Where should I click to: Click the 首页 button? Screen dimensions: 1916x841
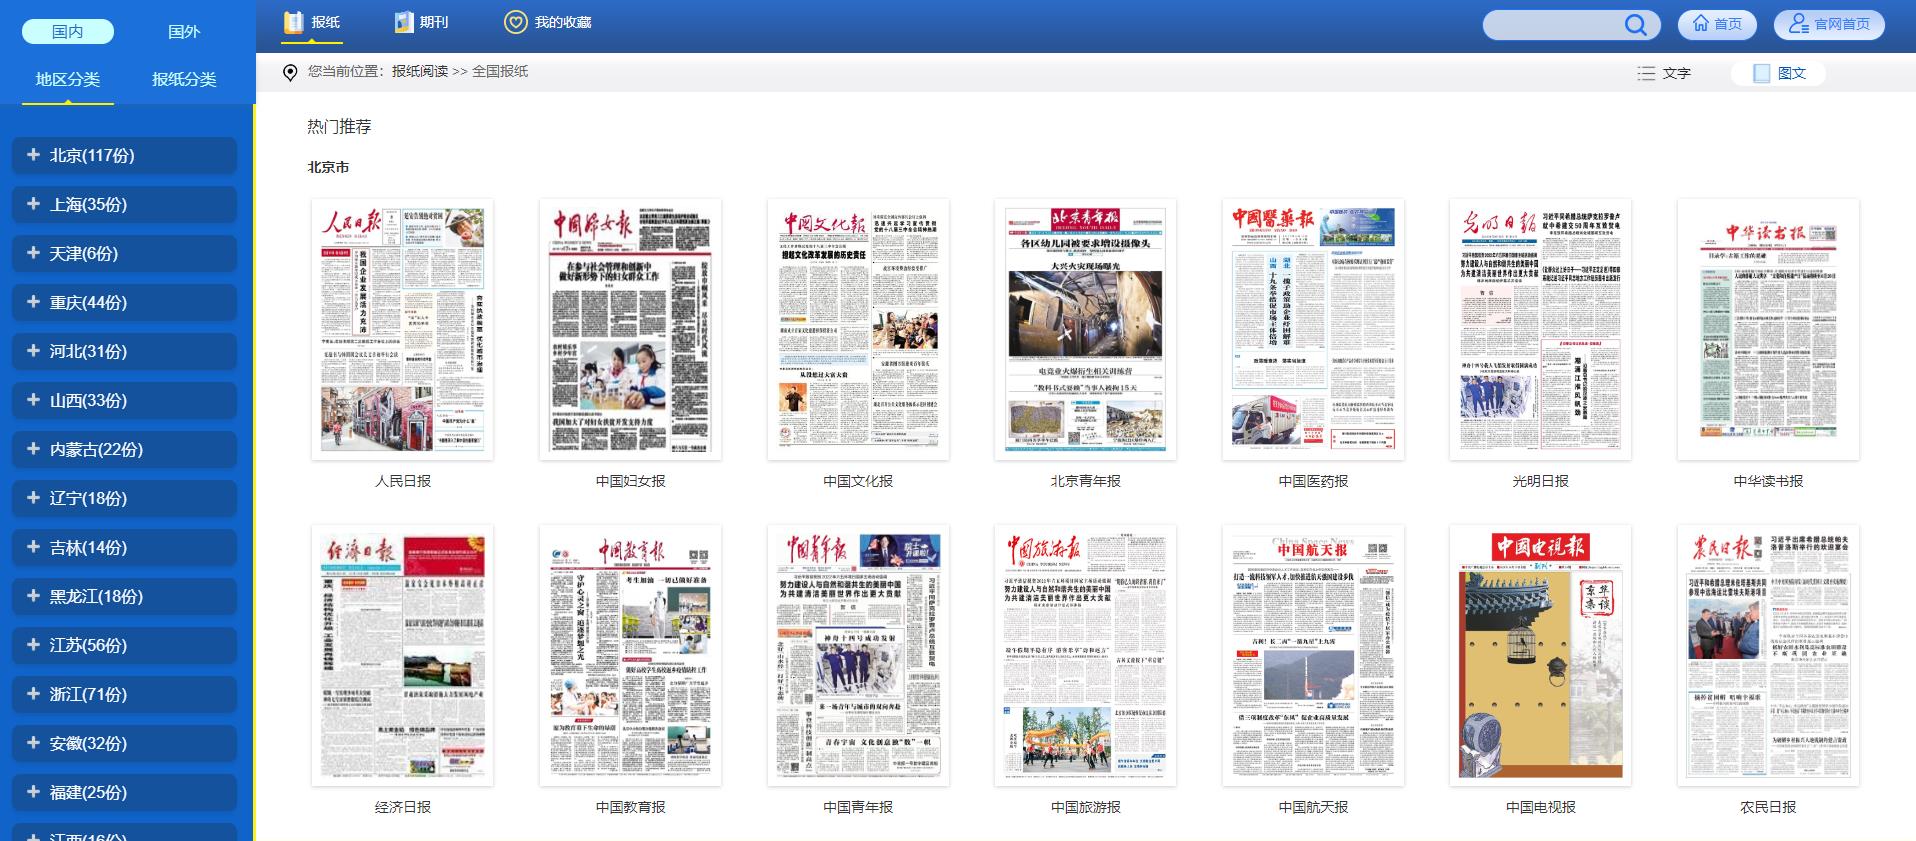1716,24
